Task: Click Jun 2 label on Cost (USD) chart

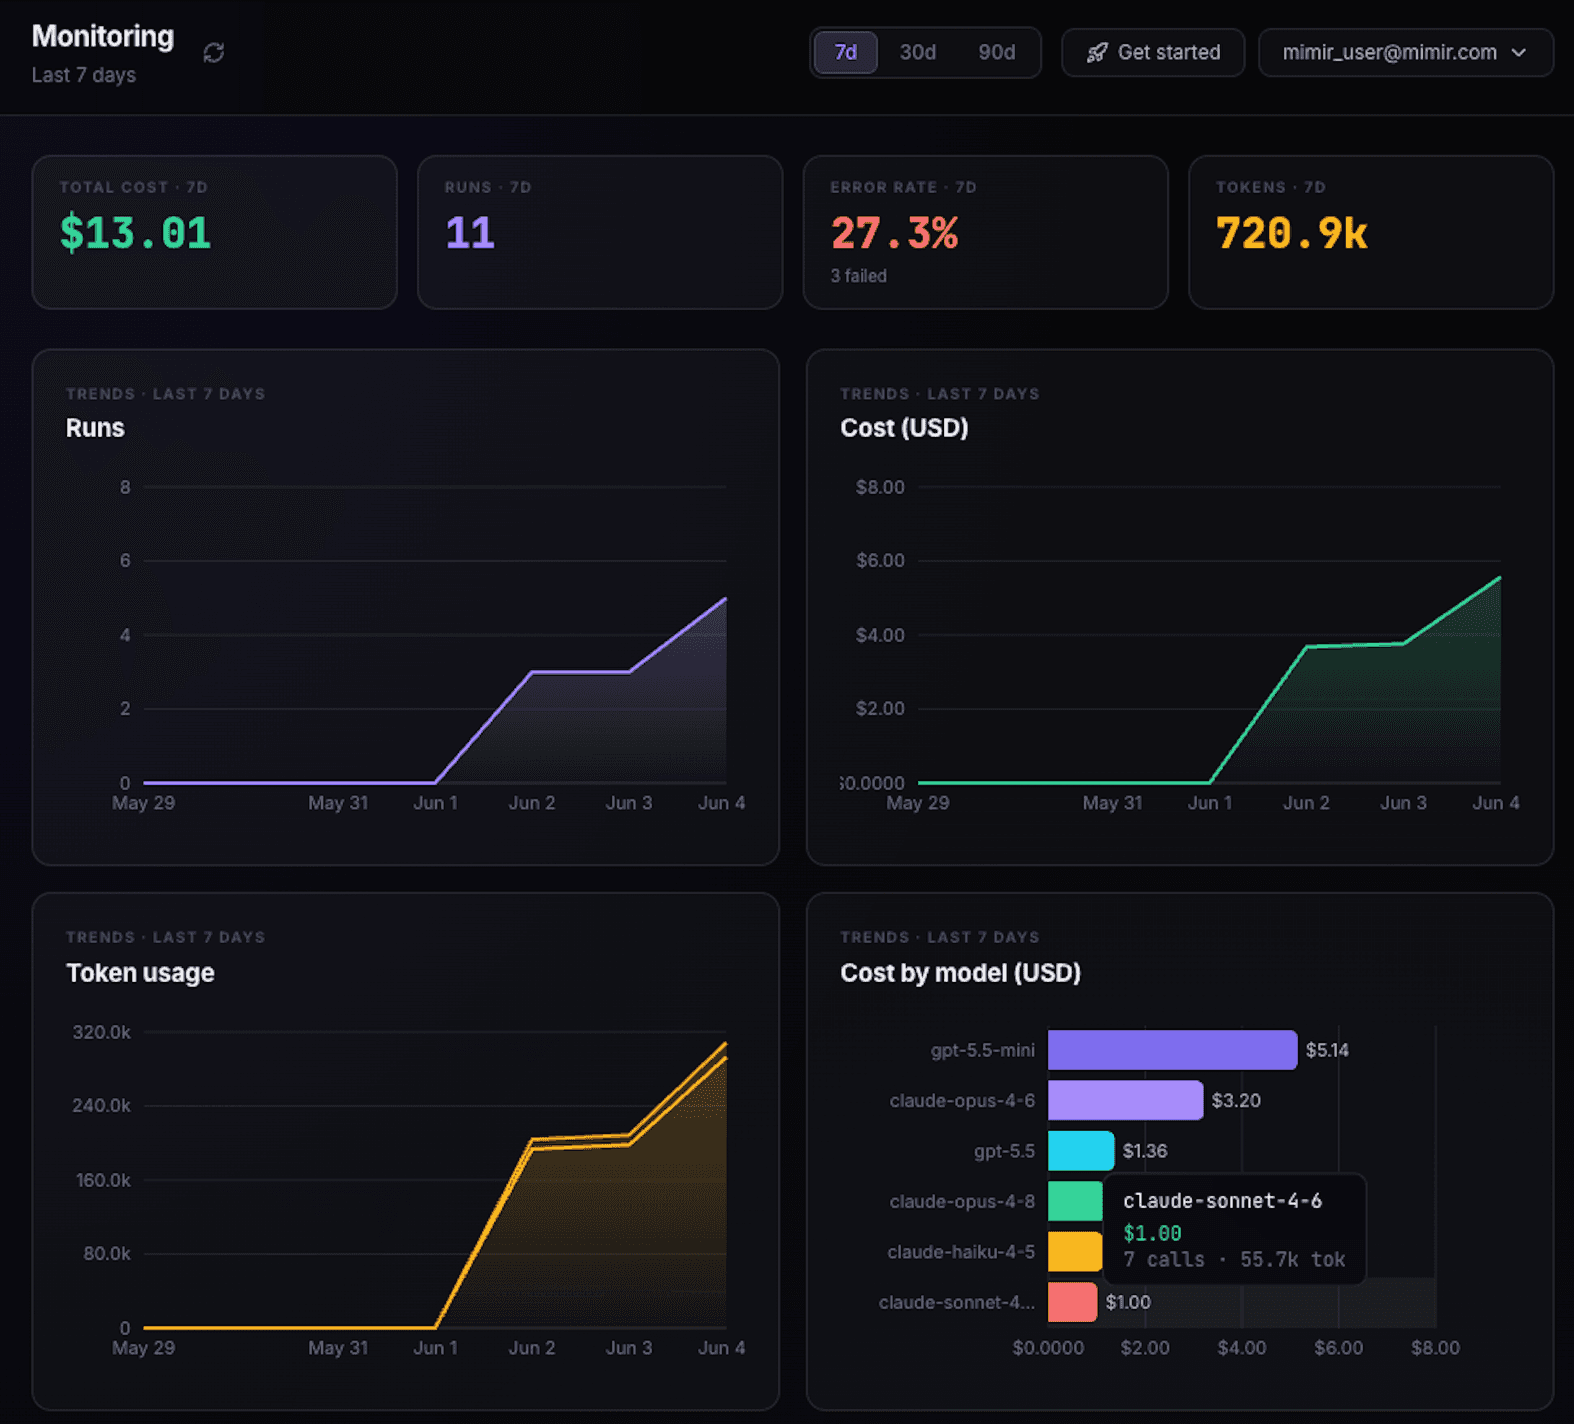Action: (x=1306, y=803)
